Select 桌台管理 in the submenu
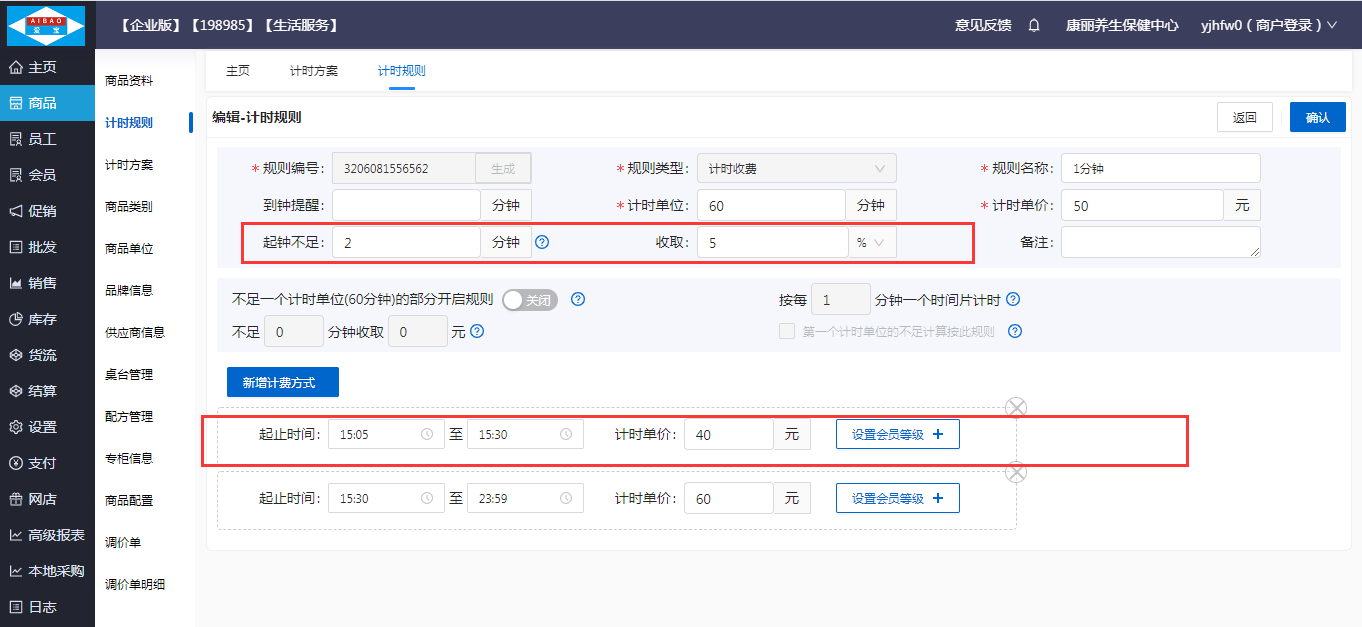Screen dimensions: 1362x627 tap(129, 374)
